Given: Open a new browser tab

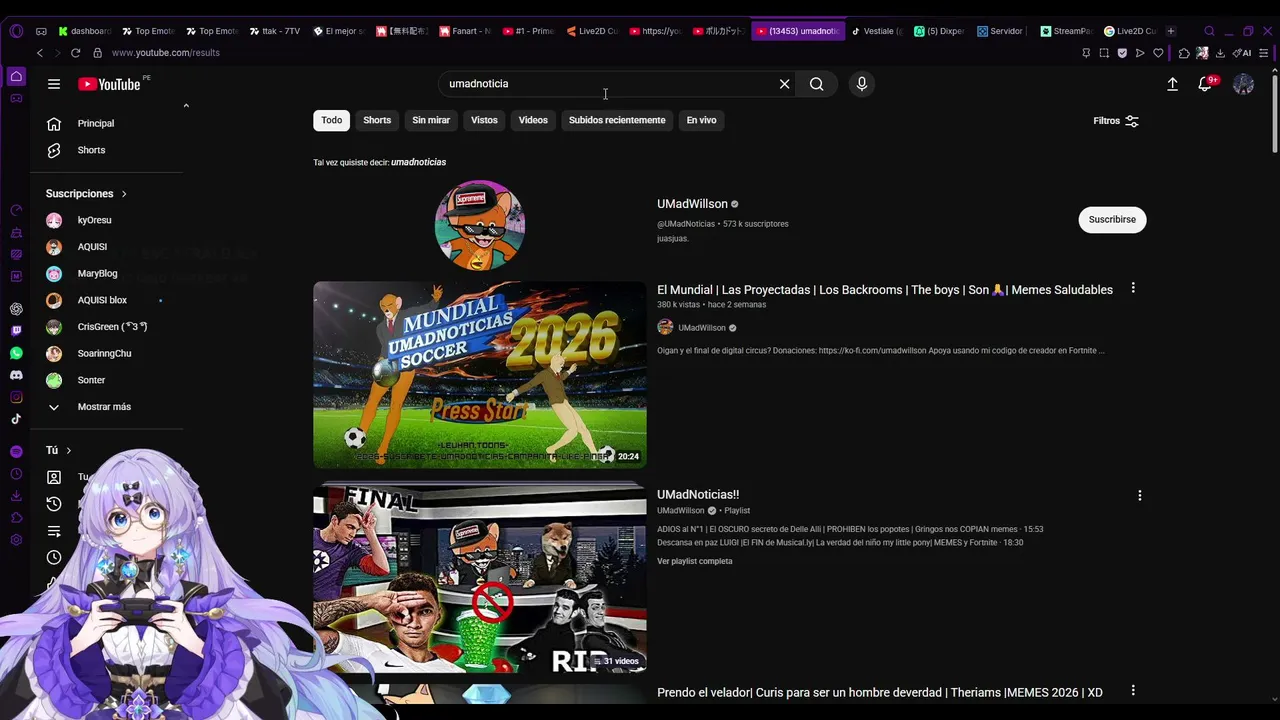Looking at the screenshot, I should [1171, 31].
